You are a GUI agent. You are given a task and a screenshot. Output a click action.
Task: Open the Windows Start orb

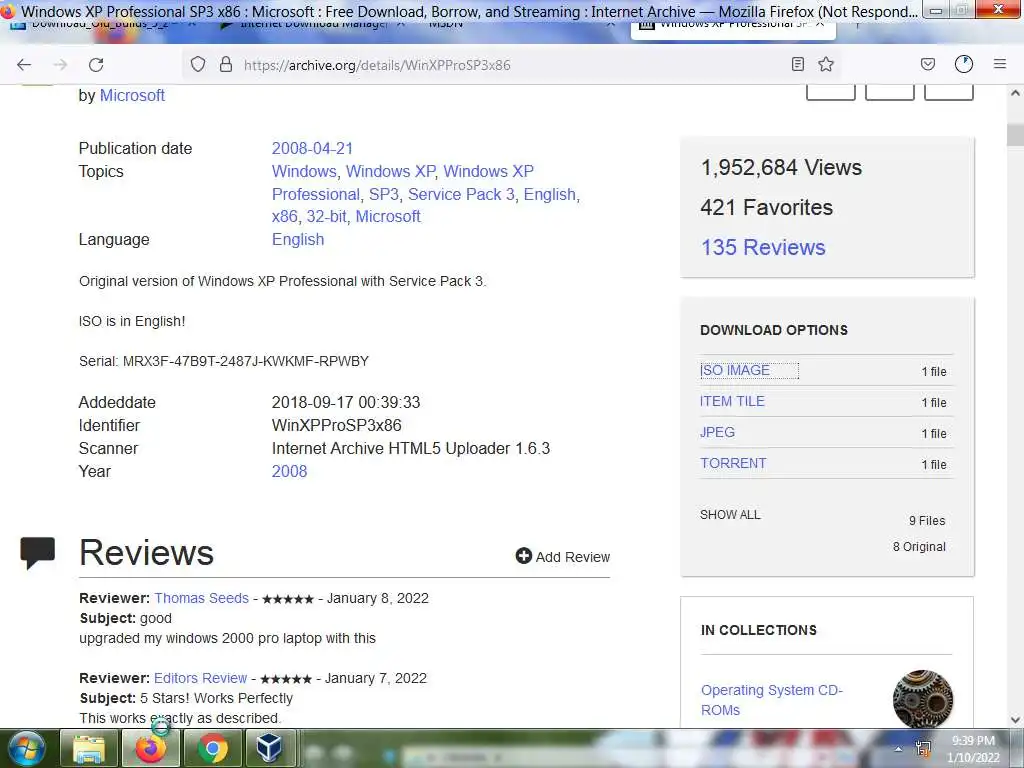coord(26,748)
